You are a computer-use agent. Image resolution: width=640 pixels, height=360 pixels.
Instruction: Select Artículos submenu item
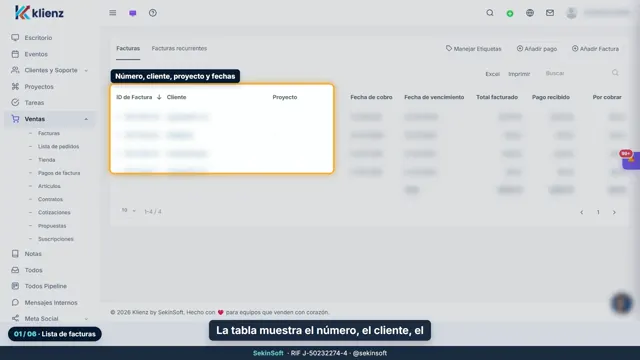[49, 186]
